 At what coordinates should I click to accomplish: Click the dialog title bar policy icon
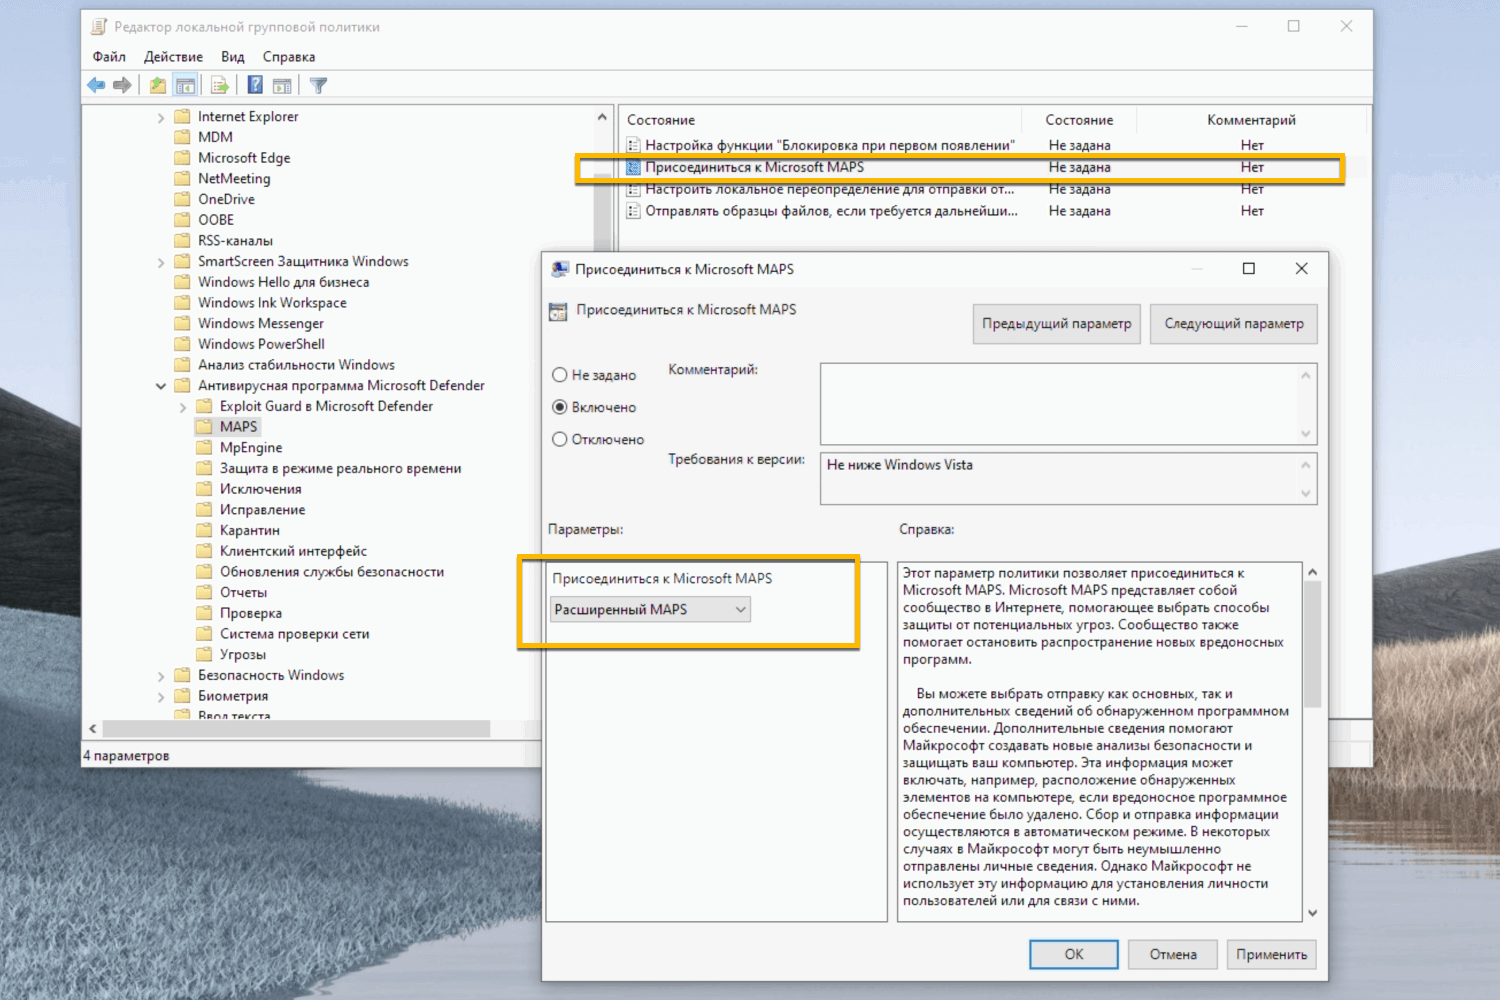(560, 269)
